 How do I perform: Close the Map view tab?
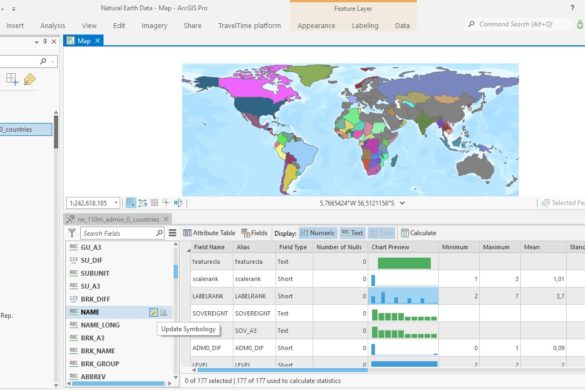[x=97, y=41]
